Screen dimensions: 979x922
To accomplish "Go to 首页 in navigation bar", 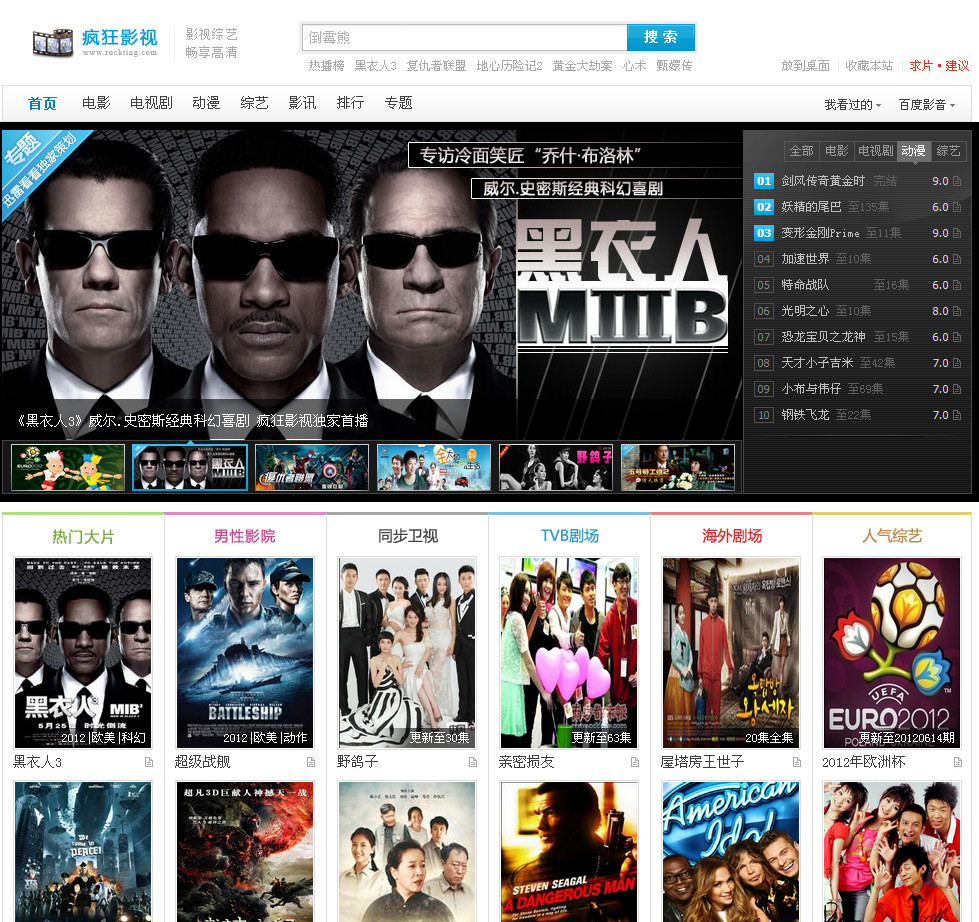I will (42, 104).
